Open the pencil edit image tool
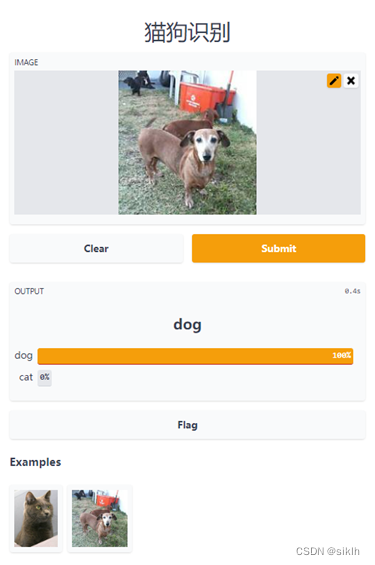This screenshot has width=375, height=565. (334, 81)
